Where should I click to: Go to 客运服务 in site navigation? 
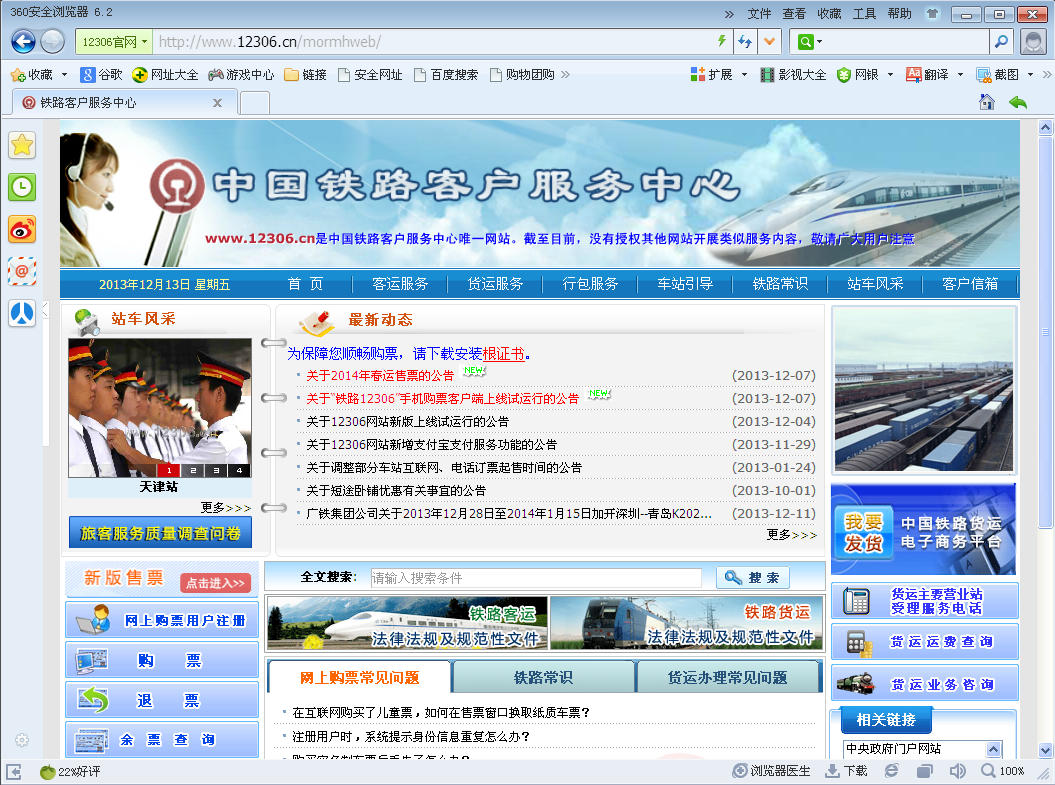[400, 284]
